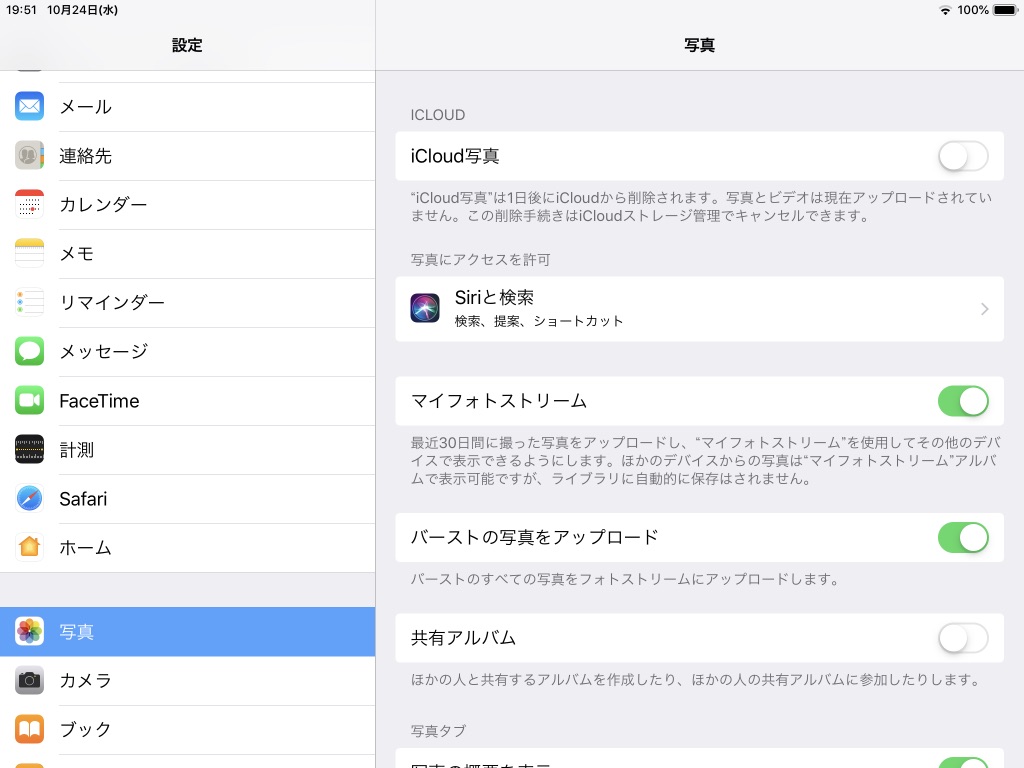1024x768 pixels.
Task: Tap the Messages (メッセージ) icon
Action: pos(29,351)
